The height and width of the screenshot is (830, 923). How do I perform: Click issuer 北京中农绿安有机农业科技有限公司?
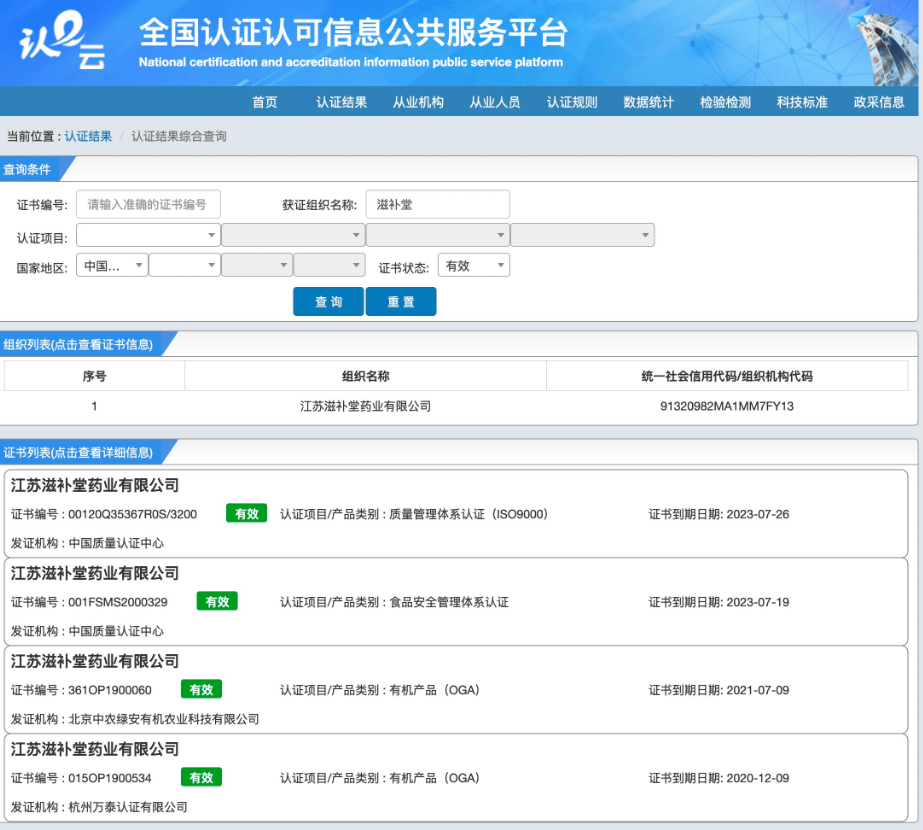point(164,719)
